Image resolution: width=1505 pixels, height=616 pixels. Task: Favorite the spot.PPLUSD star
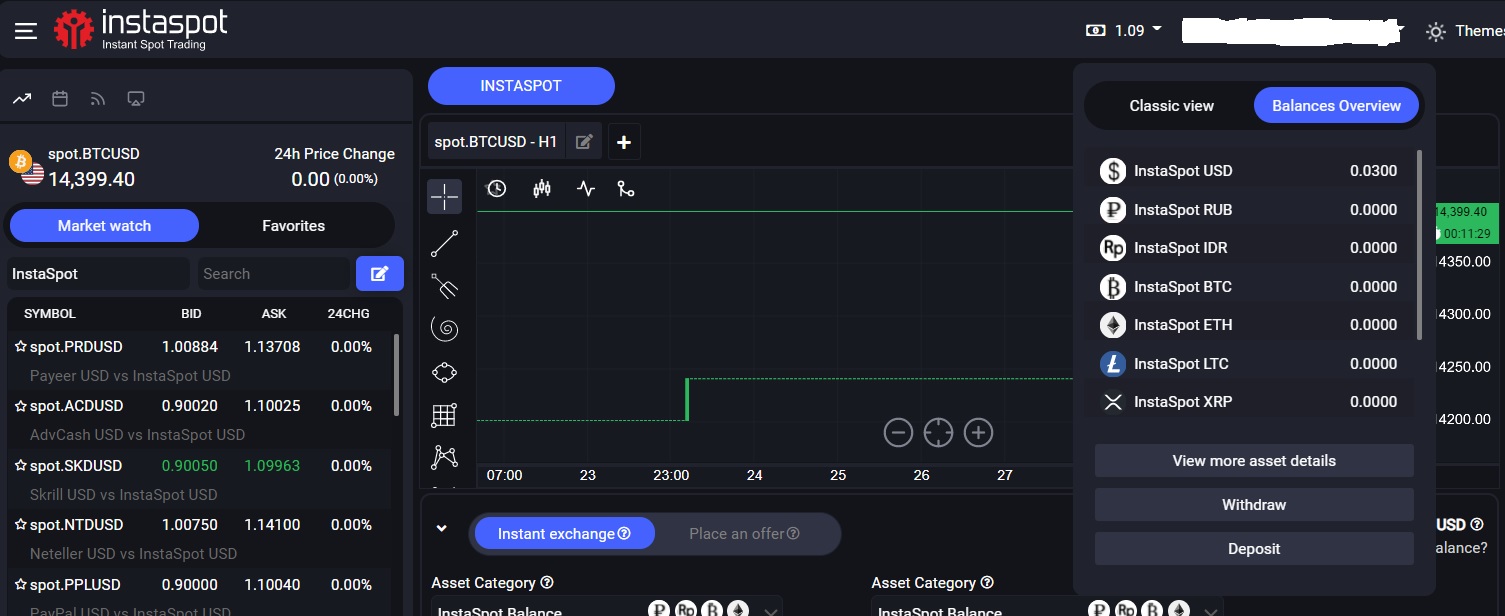coord(20,585)
